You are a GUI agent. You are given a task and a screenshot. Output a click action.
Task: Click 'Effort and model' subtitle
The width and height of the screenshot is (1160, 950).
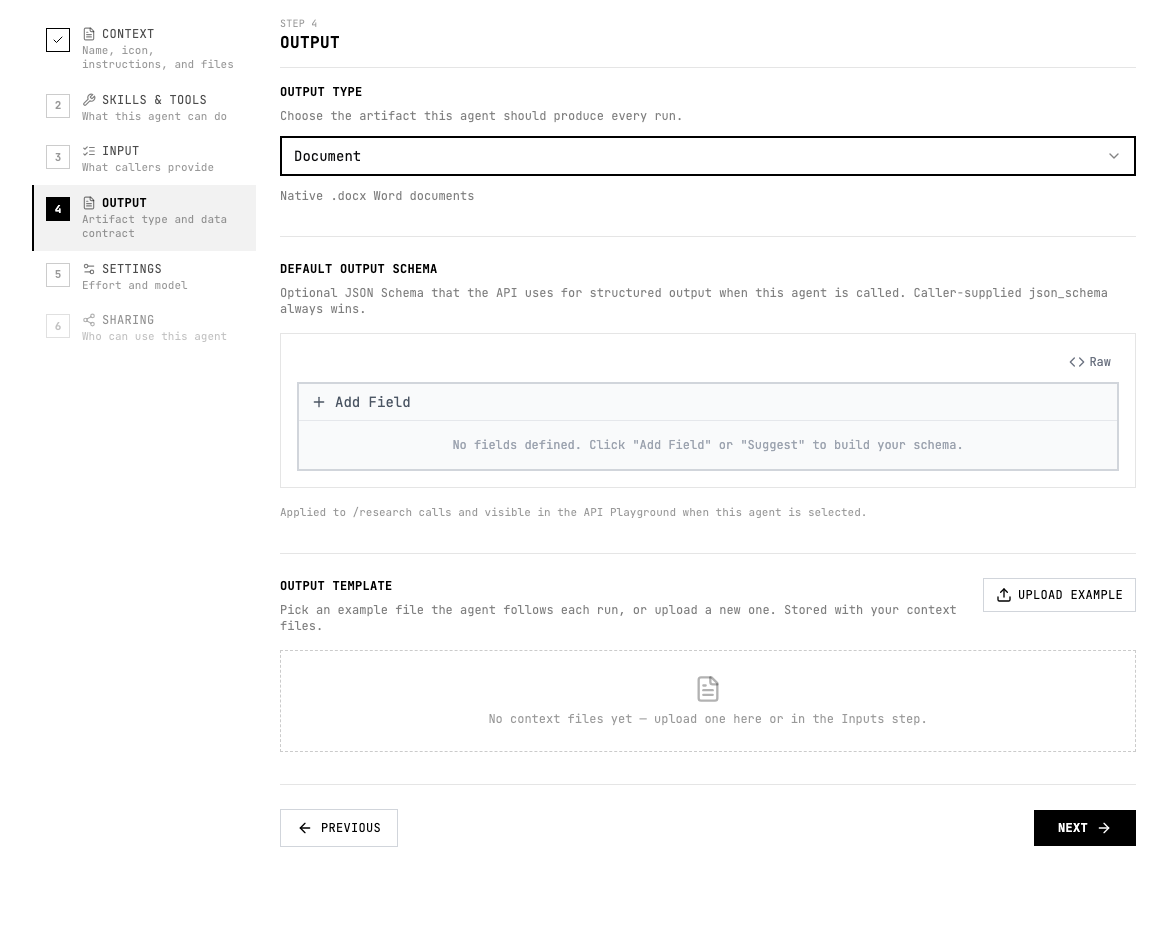pos(135,285)
